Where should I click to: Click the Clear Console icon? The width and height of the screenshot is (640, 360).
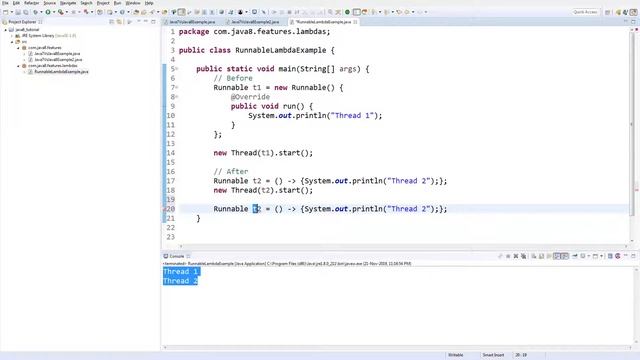534,256
